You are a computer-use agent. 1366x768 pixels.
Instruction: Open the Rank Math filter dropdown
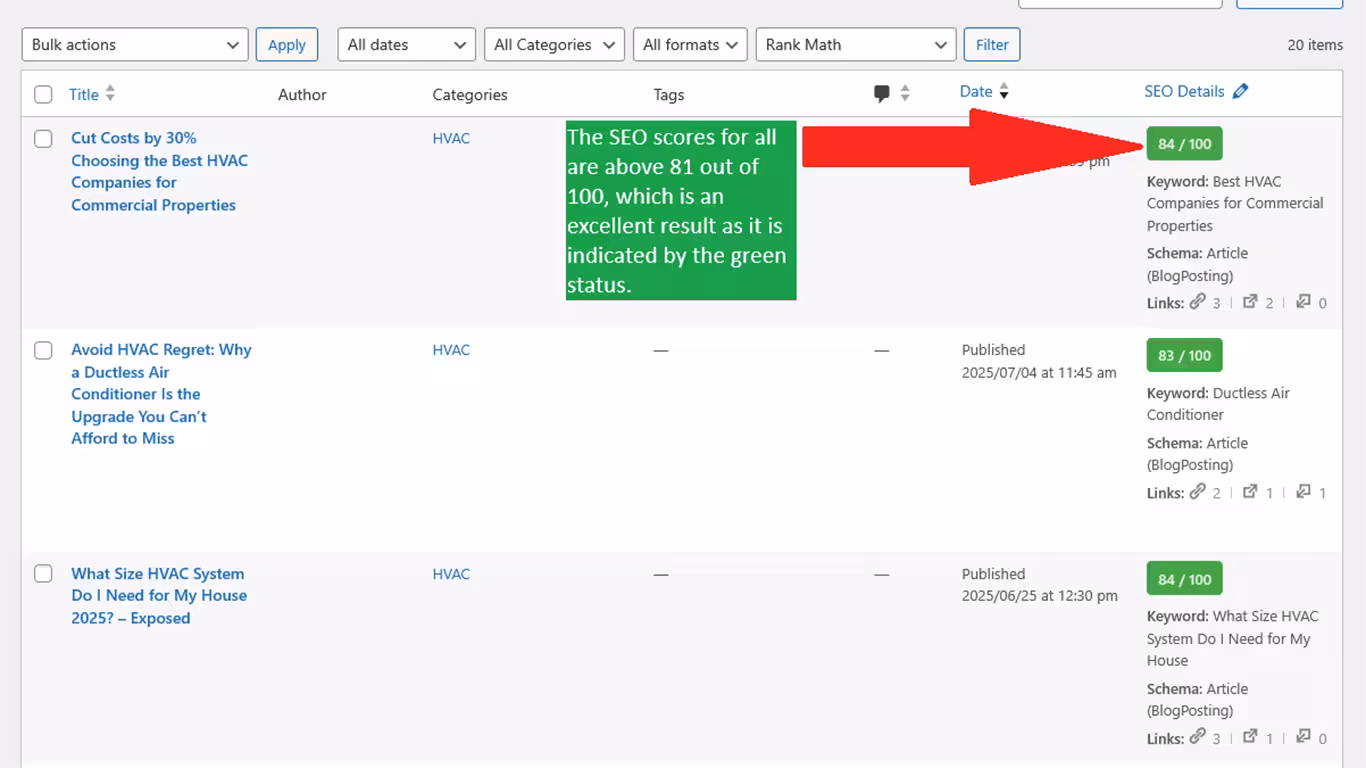855,45
